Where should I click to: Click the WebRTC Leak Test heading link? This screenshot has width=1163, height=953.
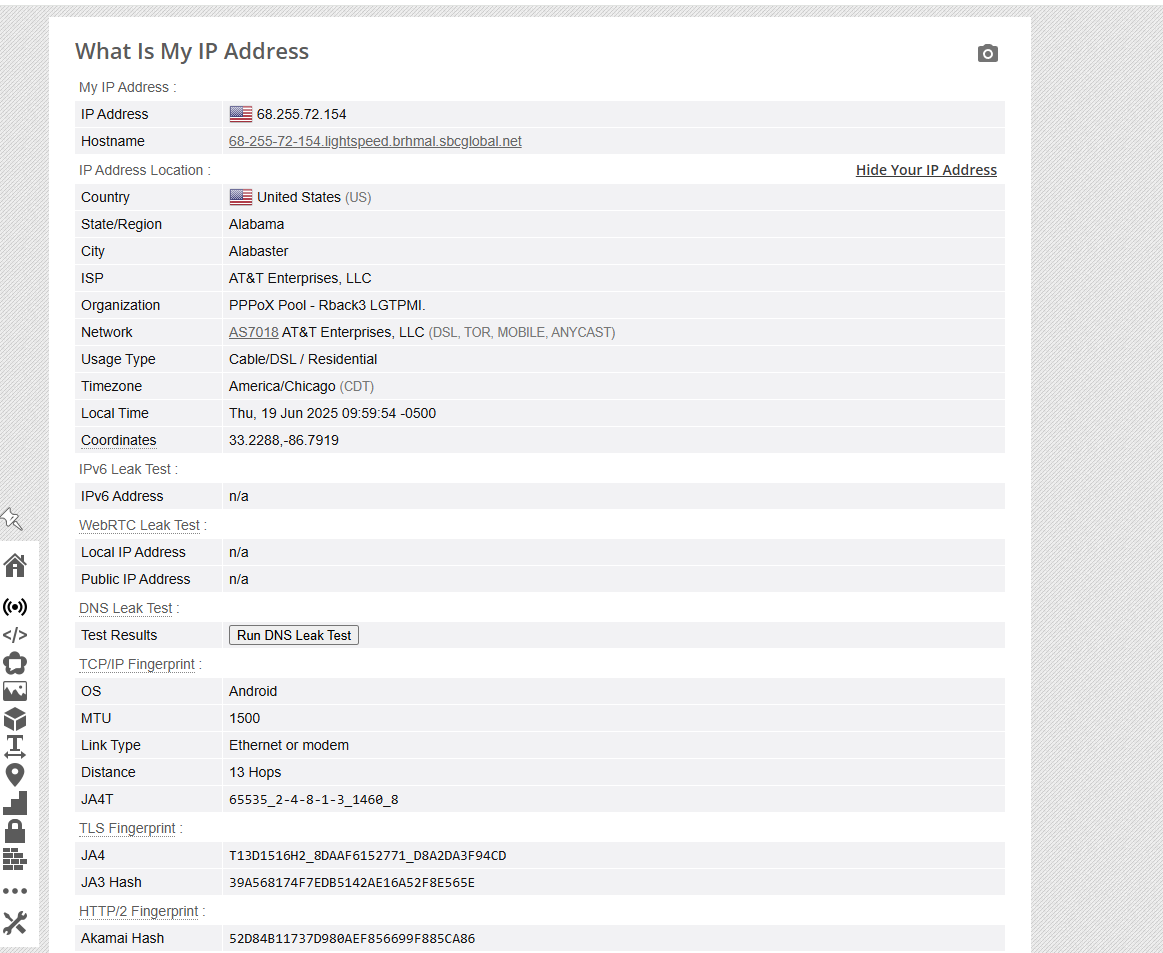(x=140, y=525)
